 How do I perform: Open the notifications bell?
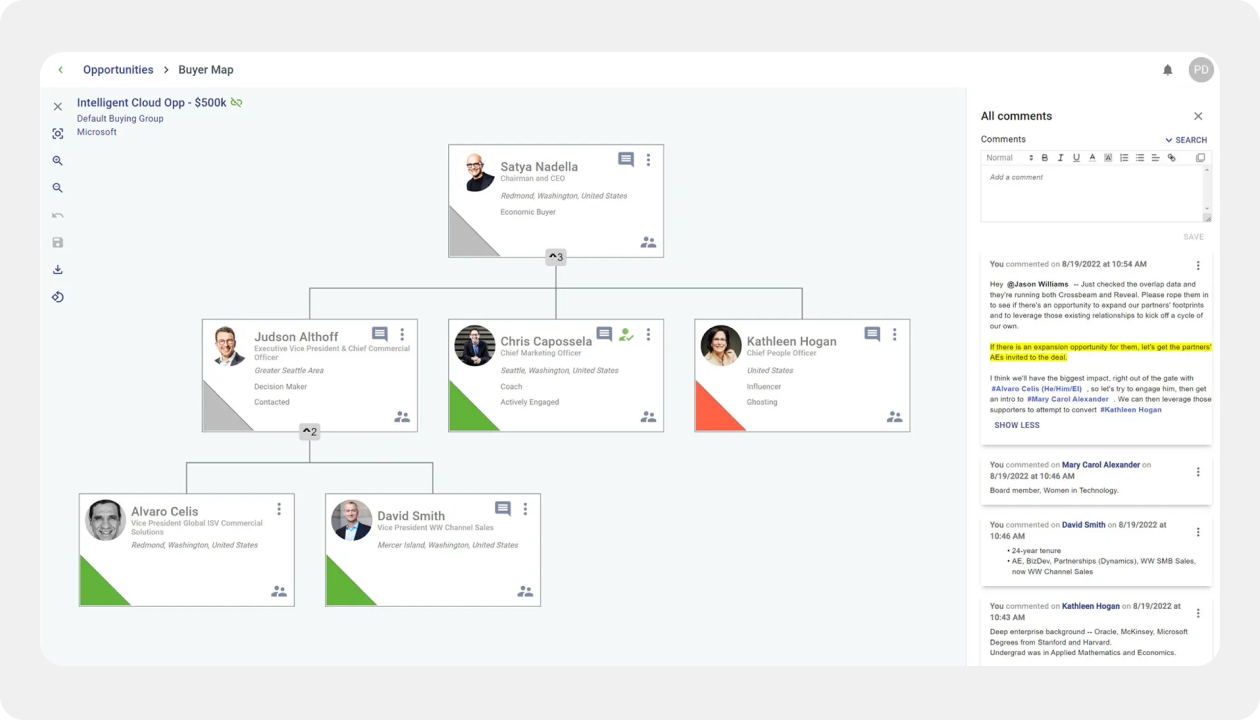(x=1167, y=70)
